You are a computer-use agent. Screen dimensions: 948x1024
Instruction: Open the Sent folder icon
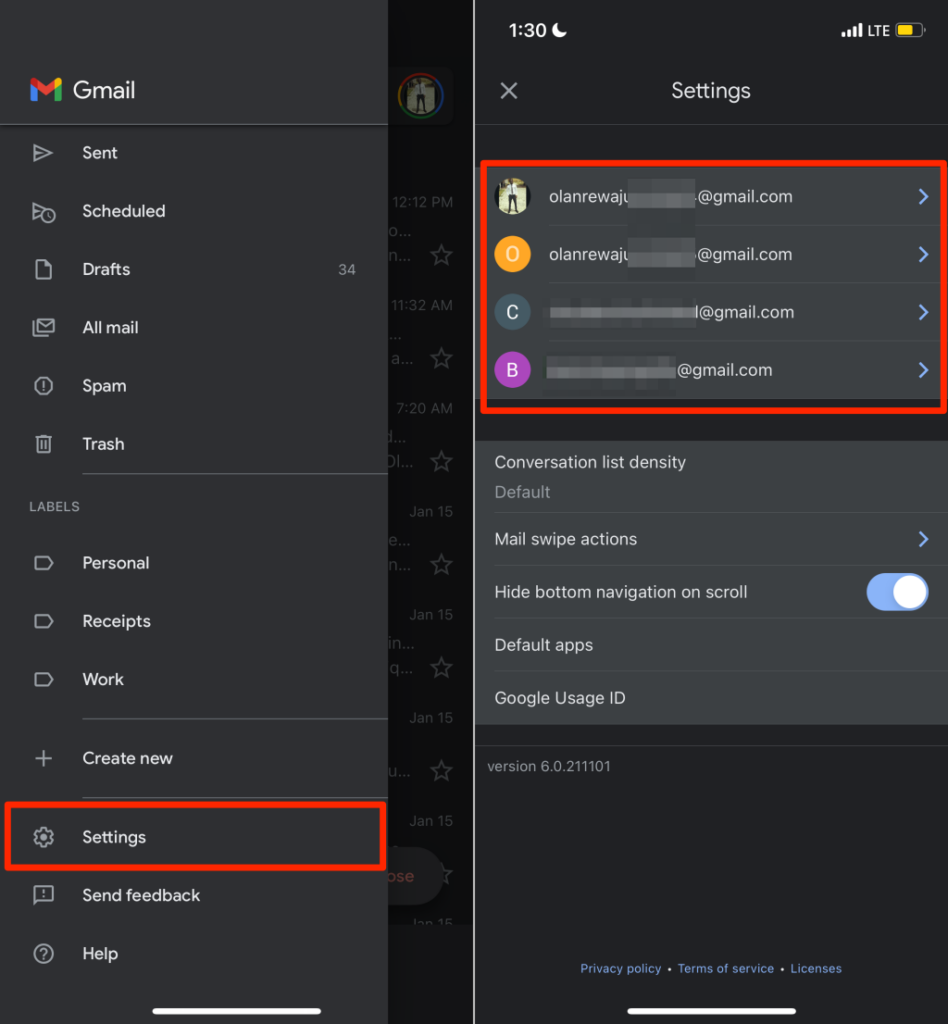[43, 152]
